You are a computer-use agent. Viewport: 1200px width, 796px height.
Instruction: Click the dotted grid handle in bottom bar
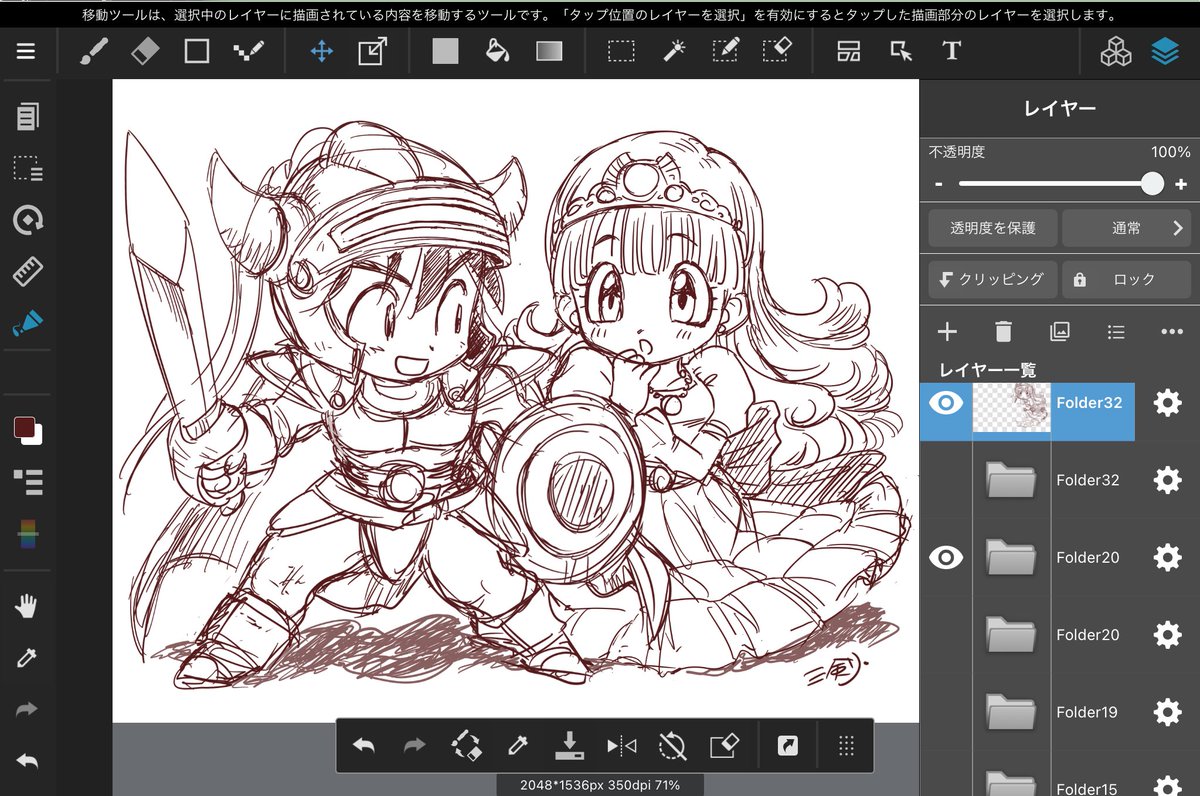pos(846,746)
